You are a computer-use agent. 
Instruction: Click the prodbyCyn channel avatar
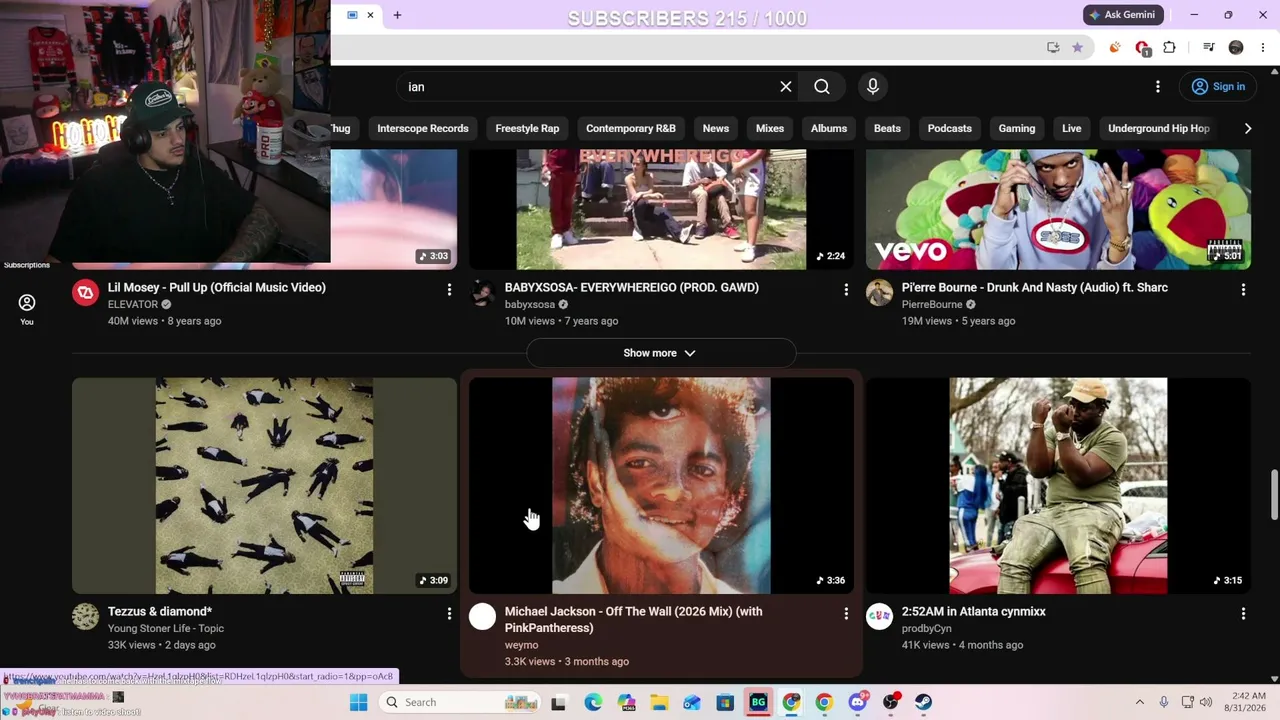pos(880,616)
